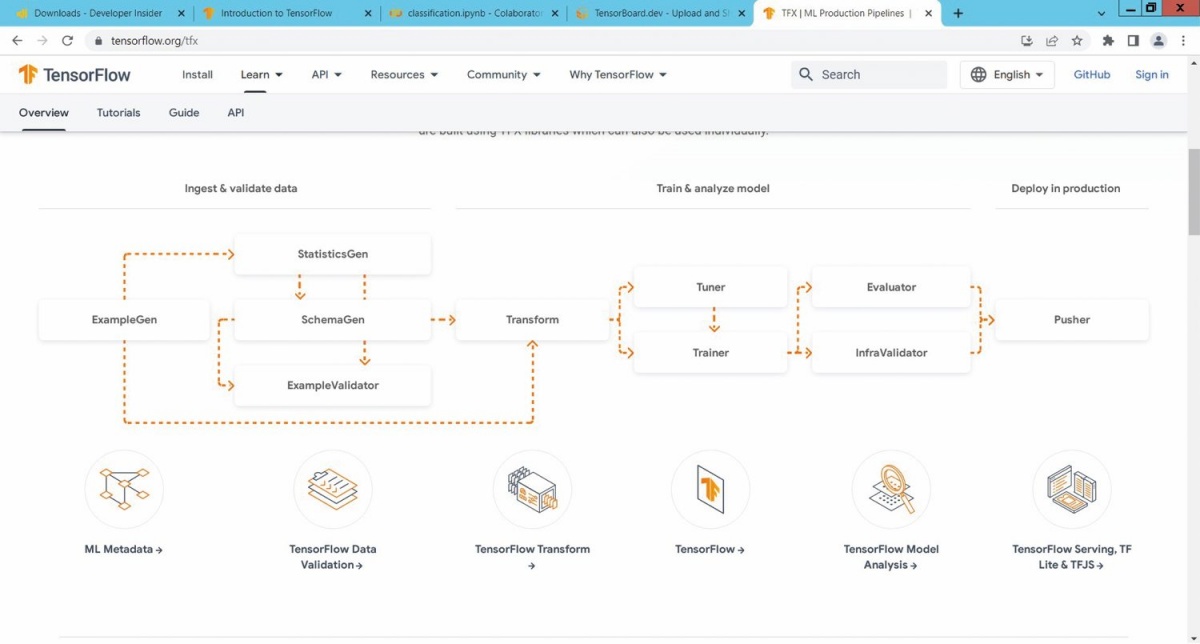This screenshot has width=1200, height=644.
Task: Open the browser extensions puzzle icon
Action: click(x=1108, y=41)
